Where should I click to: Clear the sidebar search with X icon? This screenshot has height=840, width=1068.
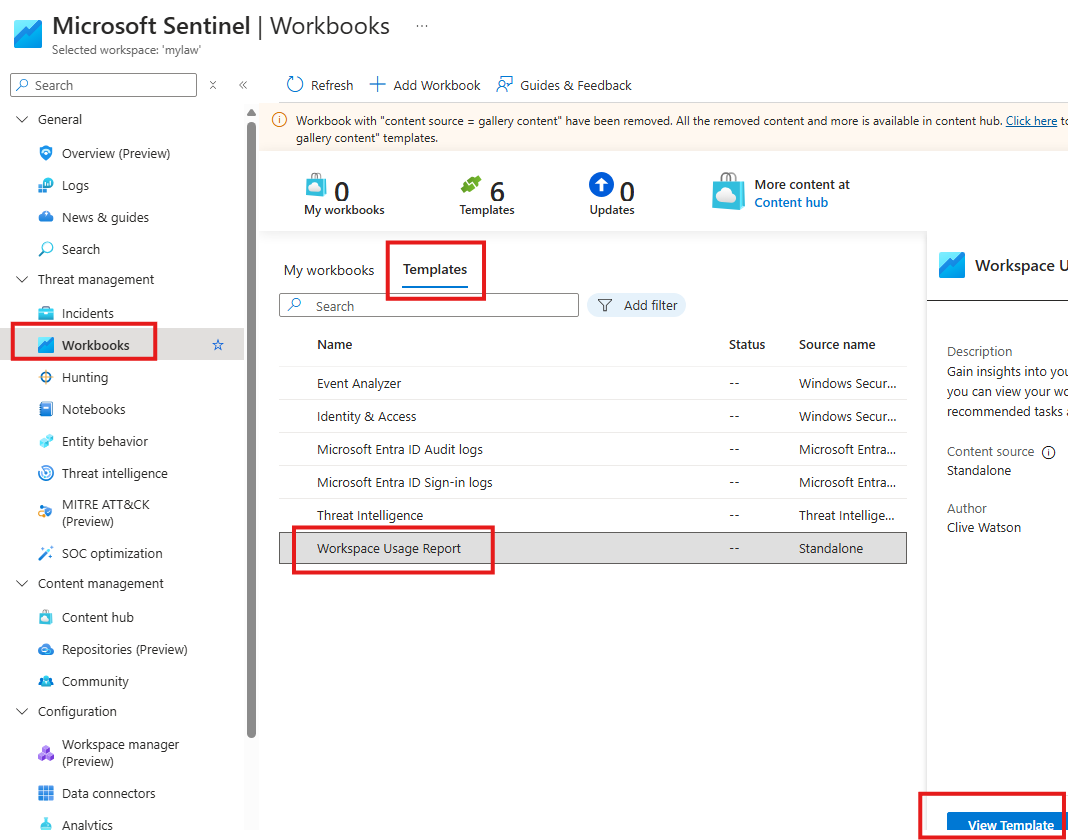point(213,85)
